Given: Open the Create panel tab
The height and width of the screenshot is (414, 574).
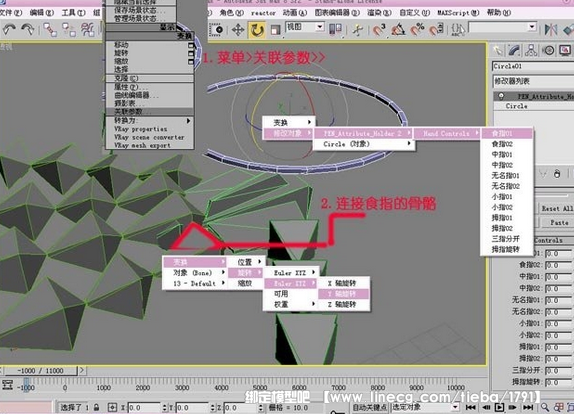Looking at the screenshot, I should (498, 51).
